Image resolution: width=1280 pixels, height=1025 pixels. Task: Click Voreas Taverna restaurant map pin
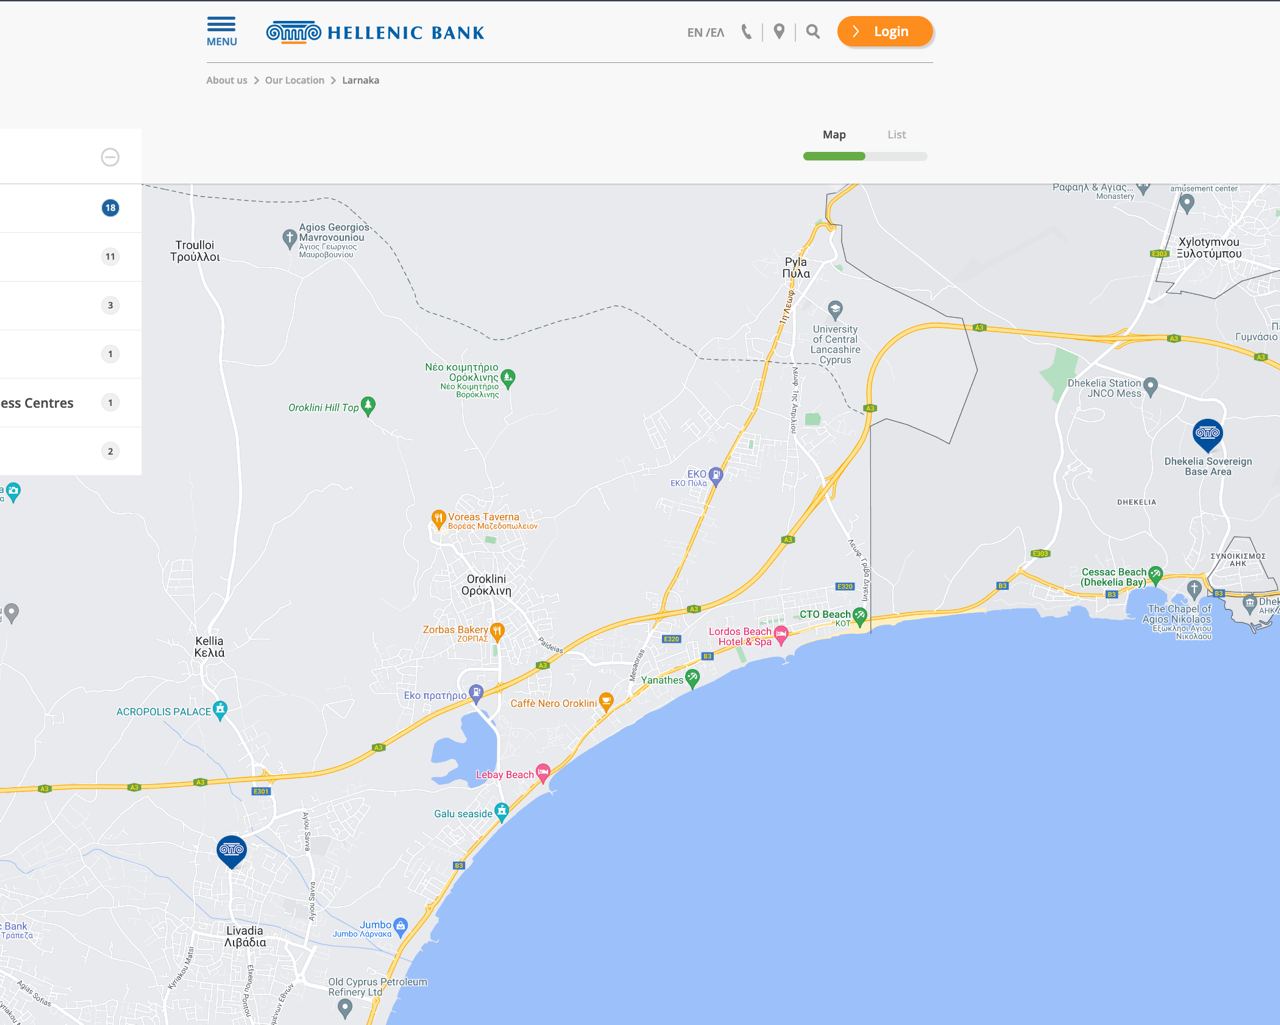(438, 518)
